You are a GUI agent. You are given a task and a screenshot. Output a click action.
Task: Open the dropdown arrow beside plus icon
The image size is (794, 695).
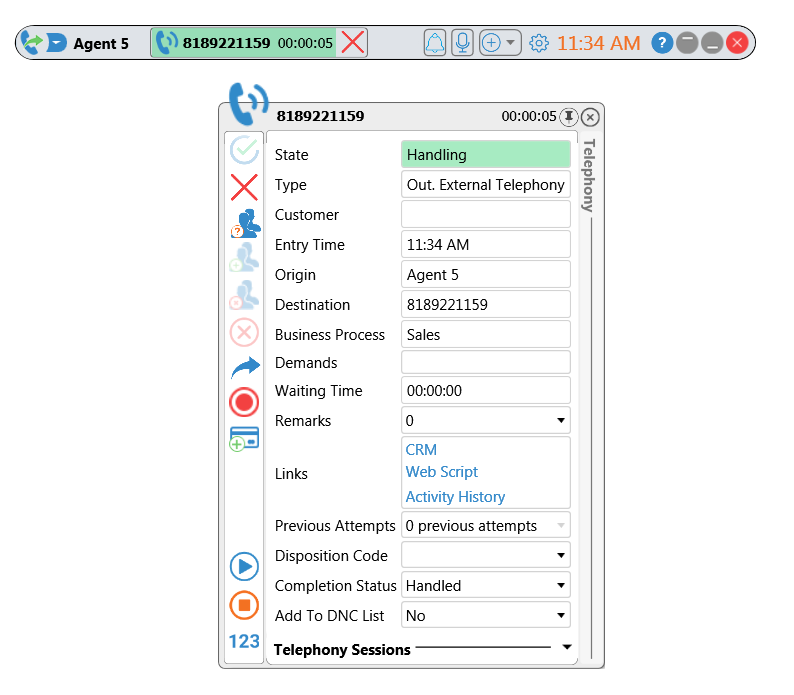tap(511, 43)
